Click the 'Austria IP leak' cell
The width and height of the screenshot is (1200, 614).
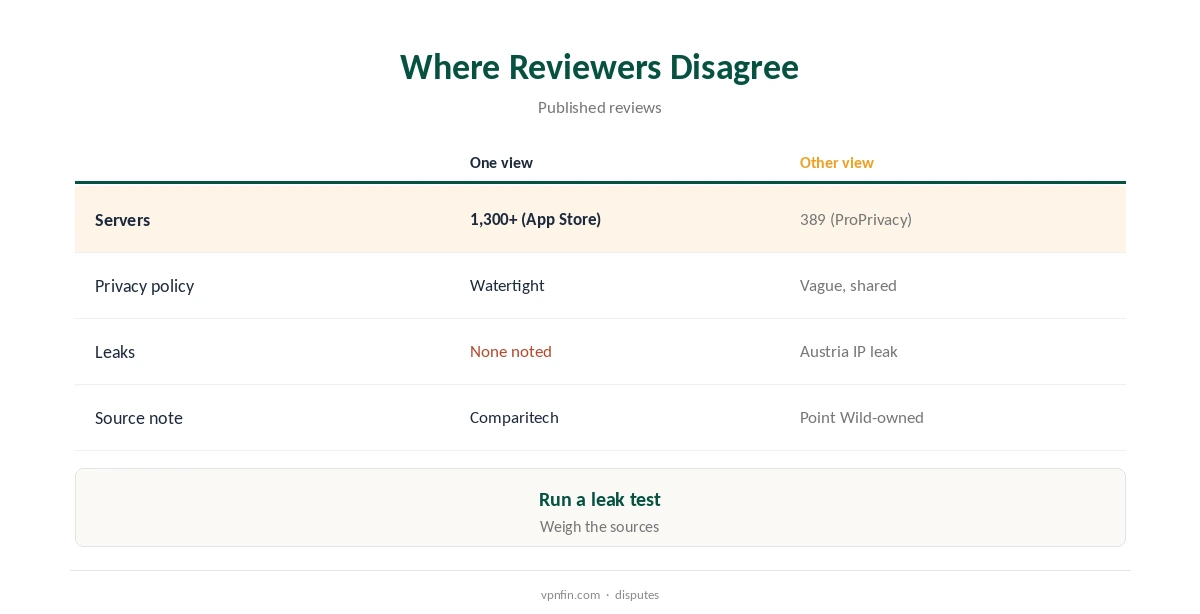pos(848,351)
